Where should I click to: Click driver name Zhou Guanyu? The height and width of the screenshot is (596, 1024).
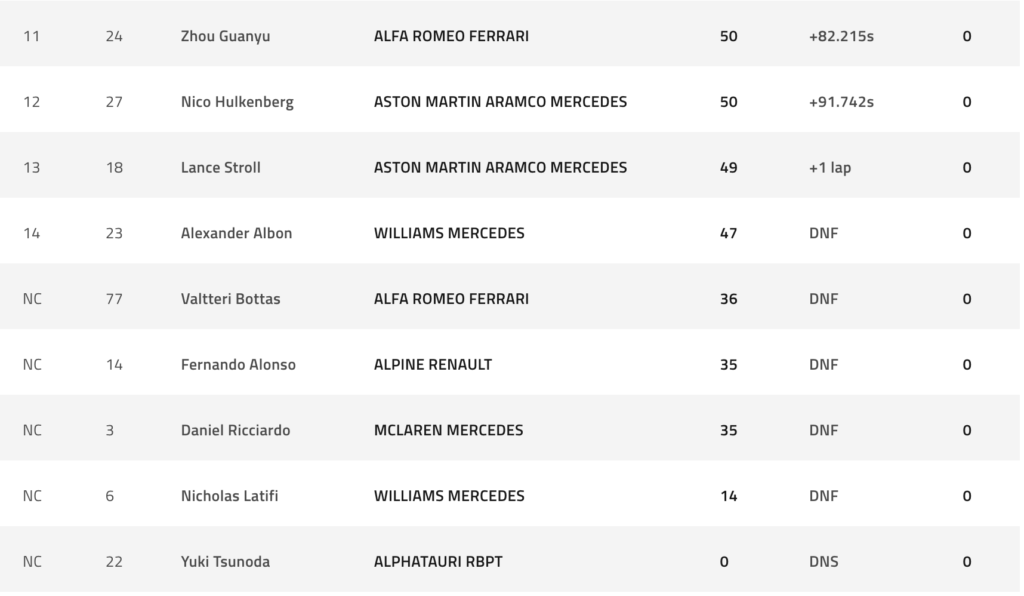[x=225, y=36]
